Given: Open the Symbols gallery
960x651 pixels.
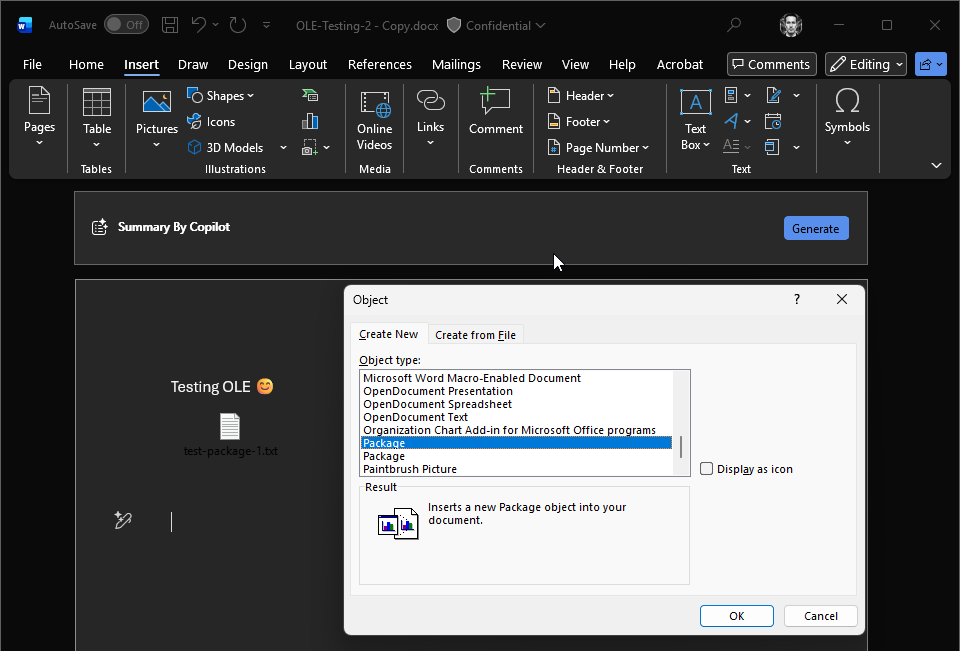Looking at the screenshot, I should tap(847, 112).
